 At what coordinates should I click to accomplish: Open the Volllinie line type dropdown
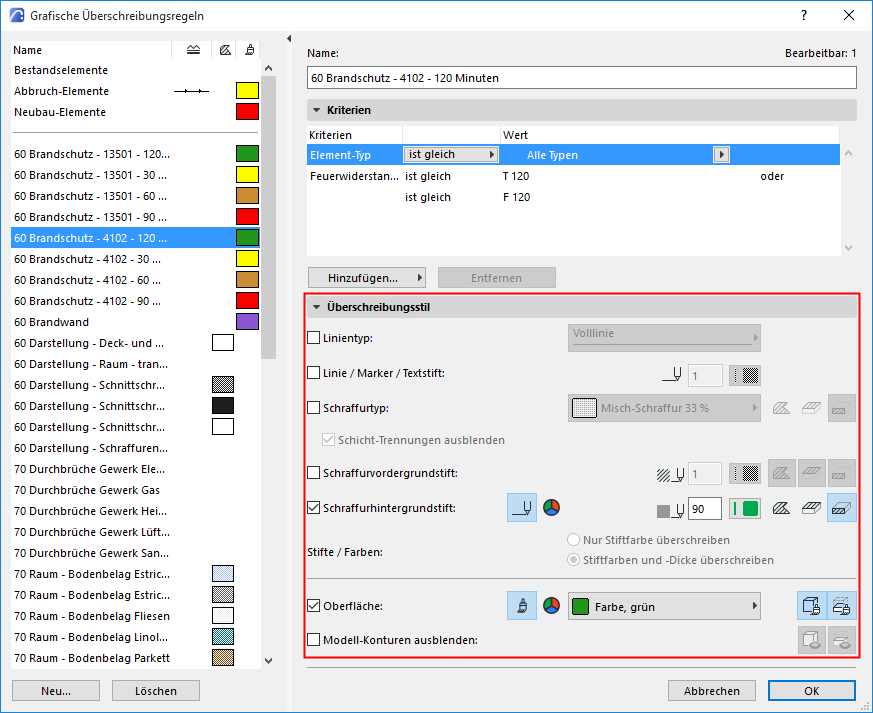664,338
